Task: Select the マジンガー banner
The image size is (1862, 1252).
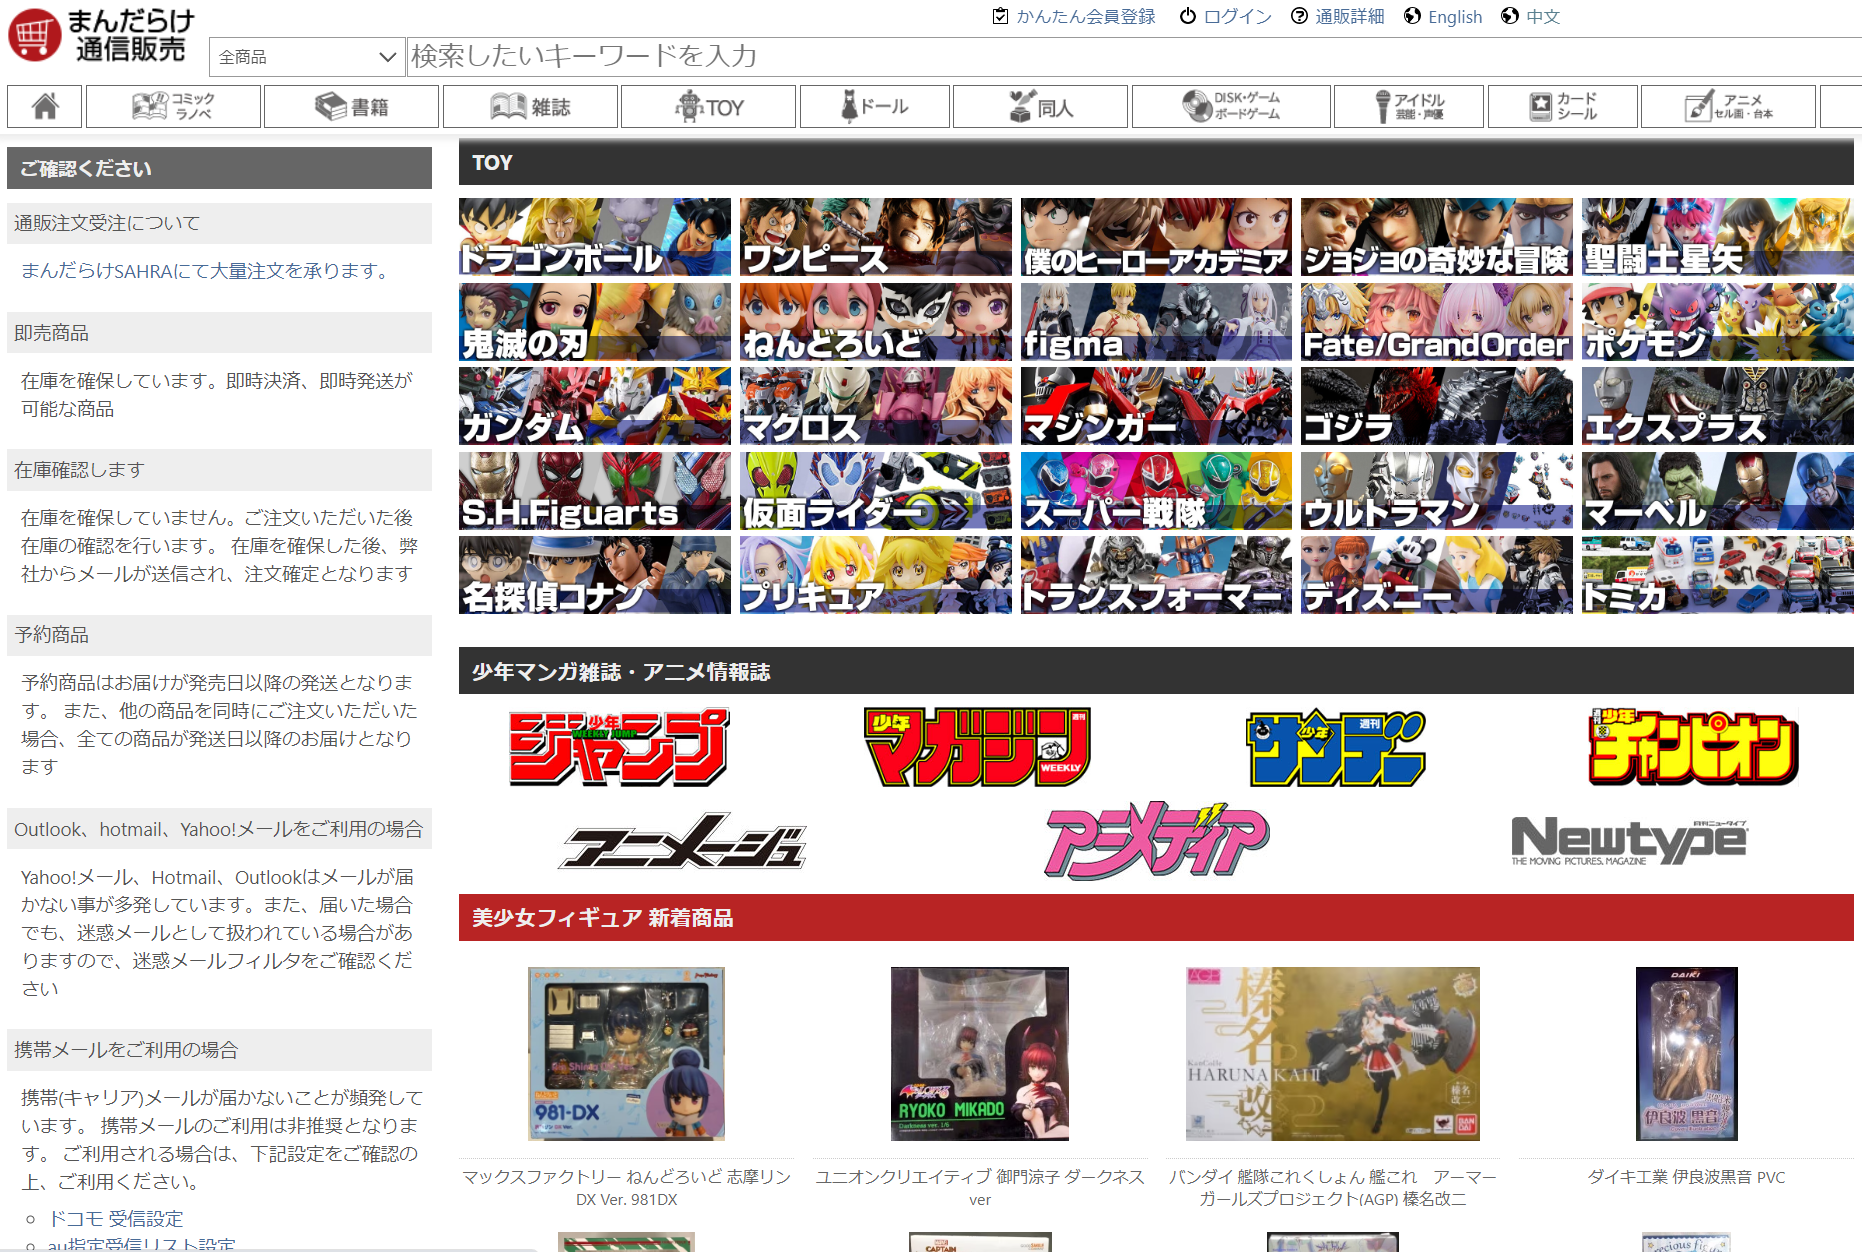Action: tap(1156, 406)
